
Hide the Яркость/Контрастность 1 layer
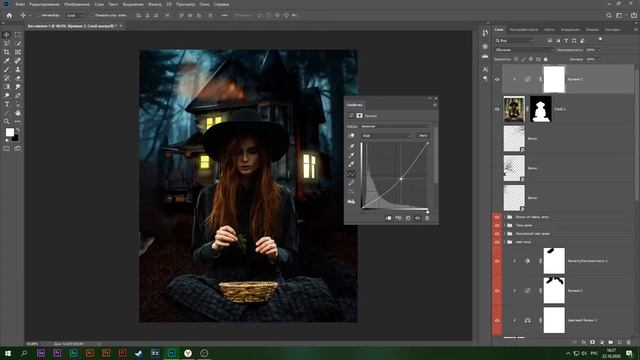pos(497,261)
